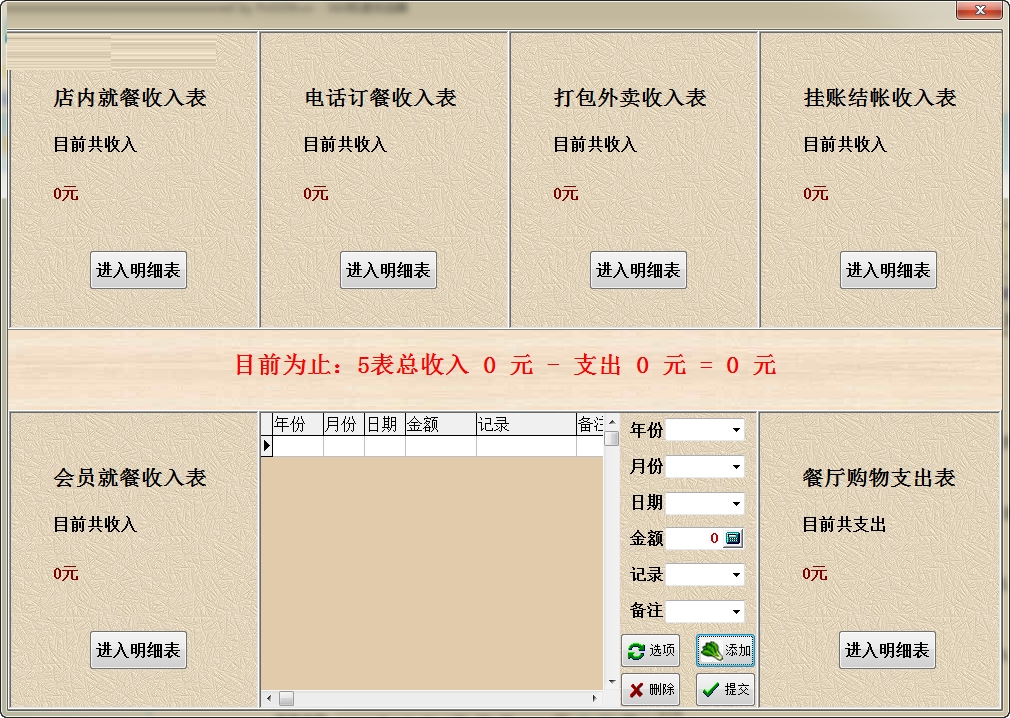The width and height of the screenshot is (1010, 718).
Task: Click the 金额 column header in the grid
Action: coord(441,424)
